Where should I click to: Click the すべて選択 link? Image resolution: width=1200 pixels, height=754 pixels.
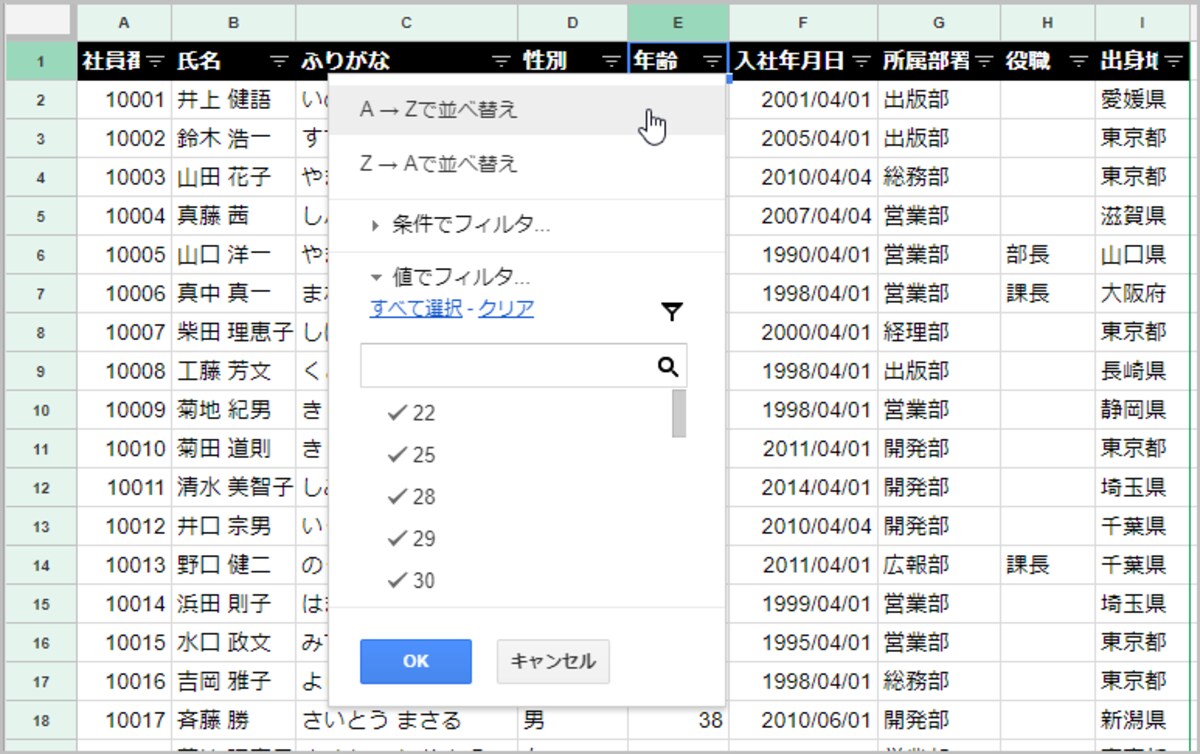(415, 308)
